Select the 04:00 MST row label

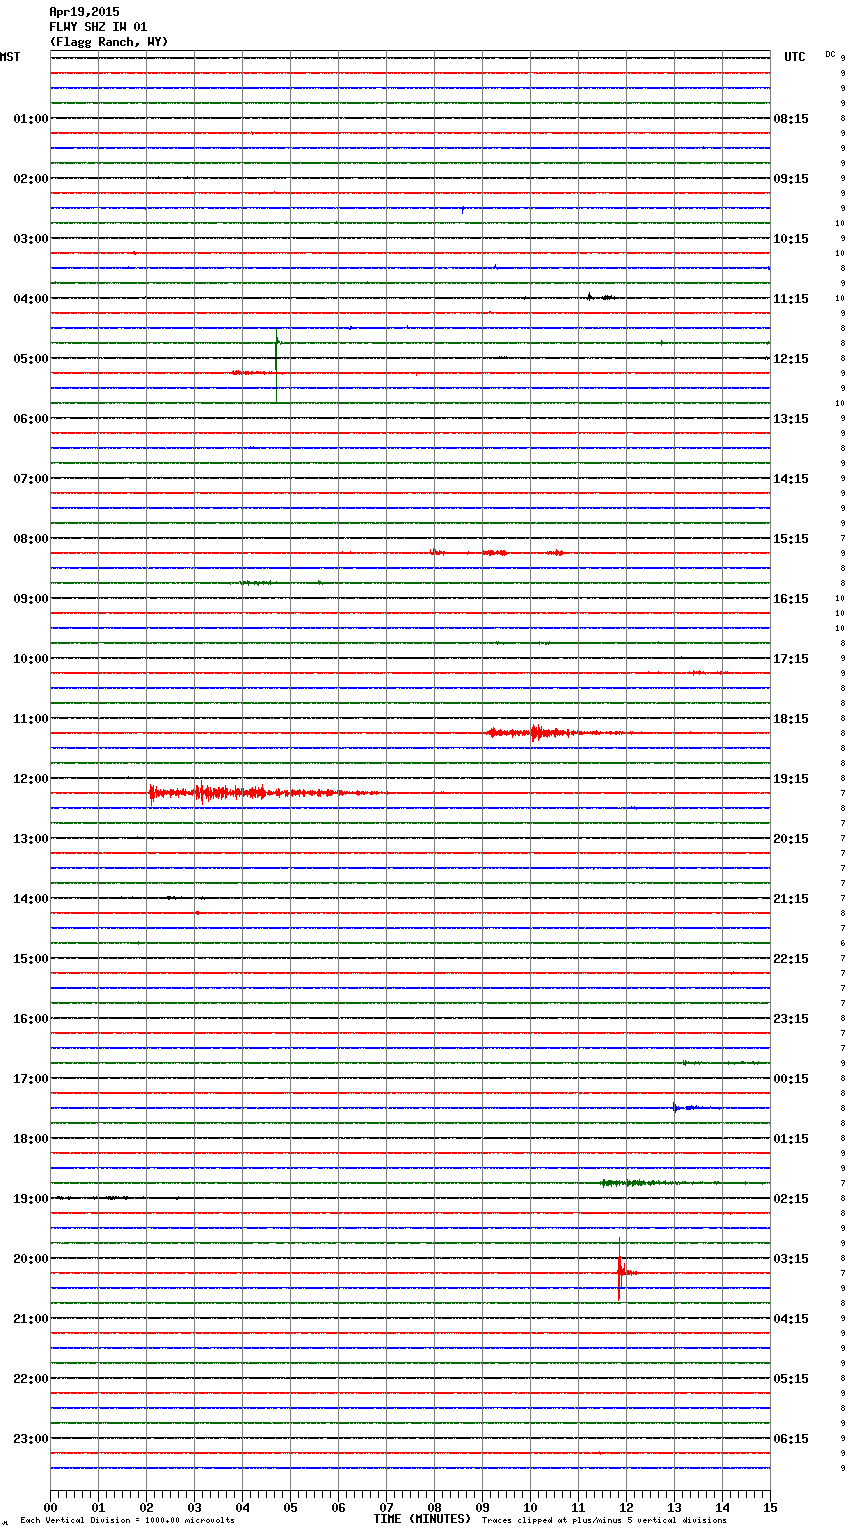tap(31, 299)
